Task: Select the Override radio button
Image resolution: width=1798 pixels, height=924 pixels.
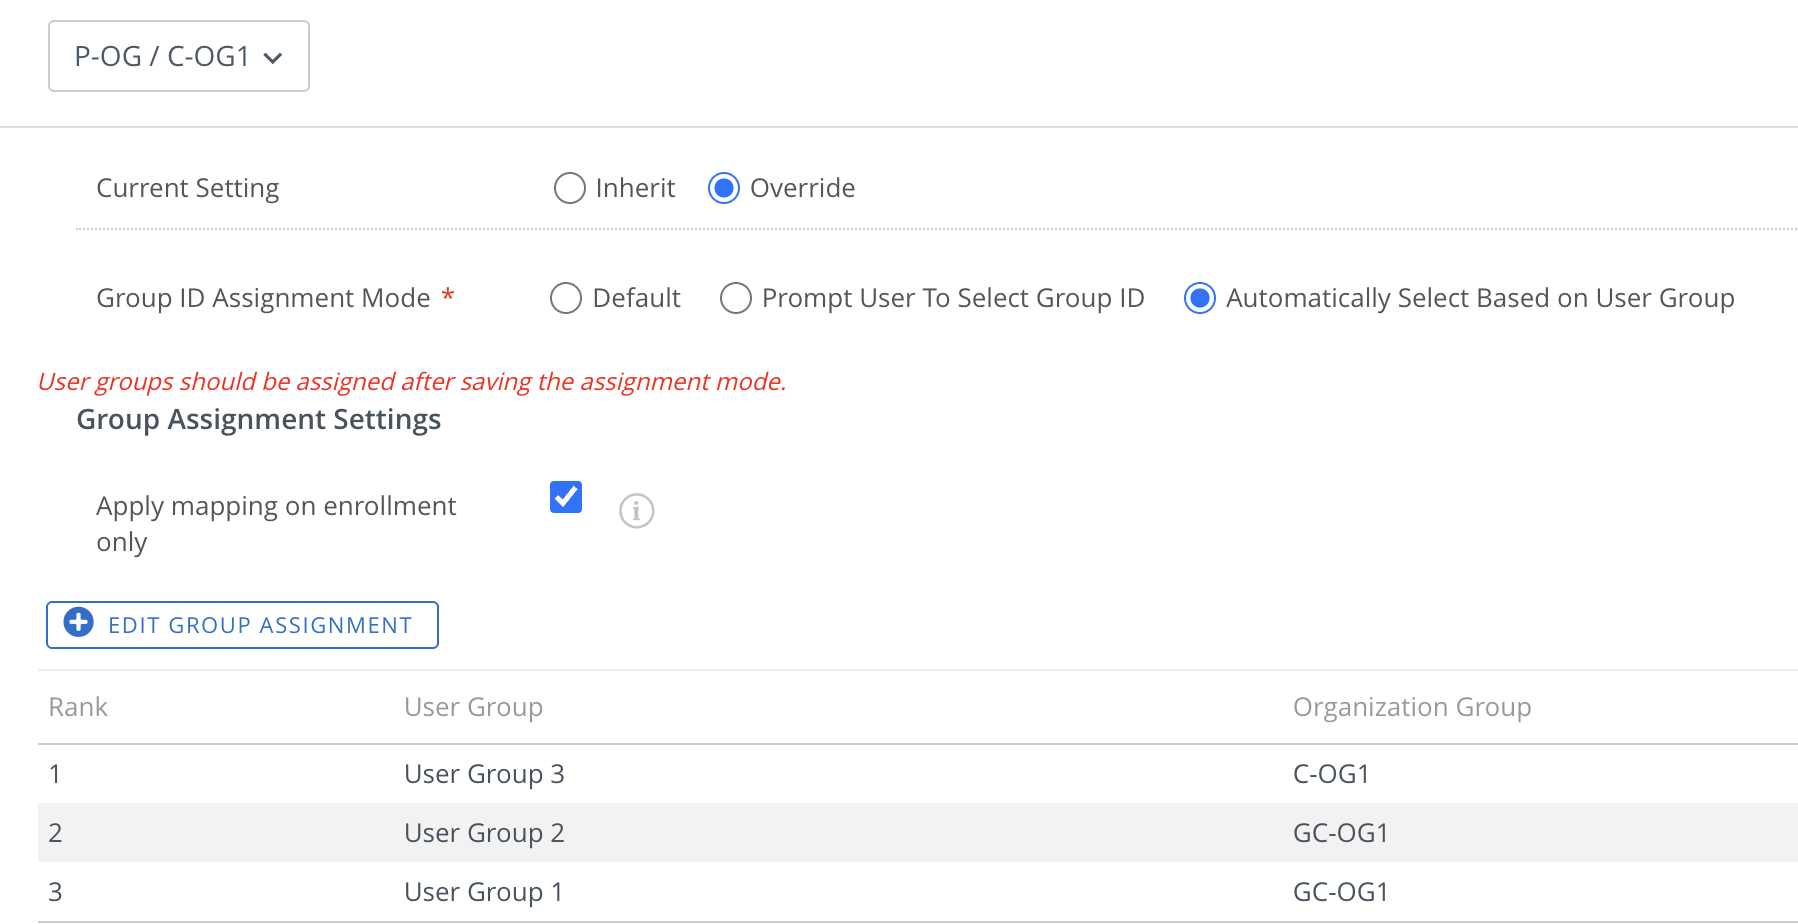Action: coord(724,188)
